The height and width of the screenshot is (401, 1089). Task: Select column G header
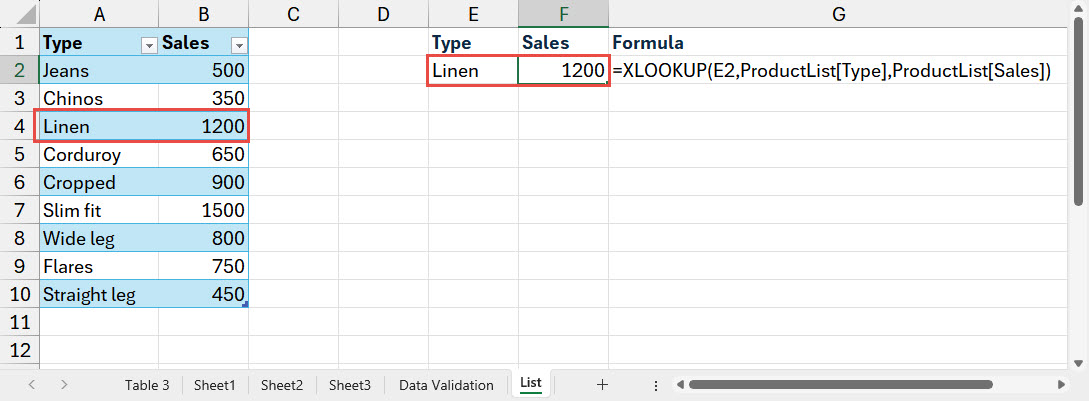tap(838, 14)
